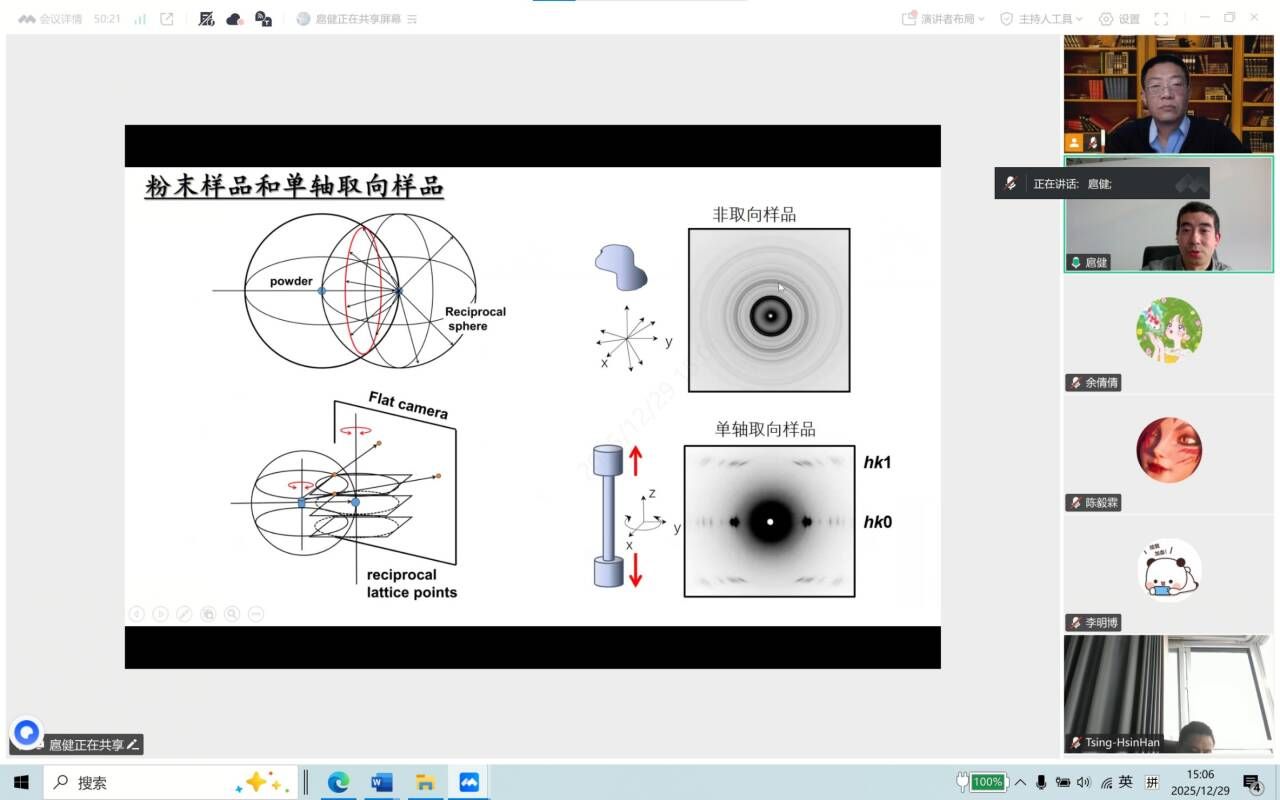Open the 设置 gear settings

pos(1119,19)
